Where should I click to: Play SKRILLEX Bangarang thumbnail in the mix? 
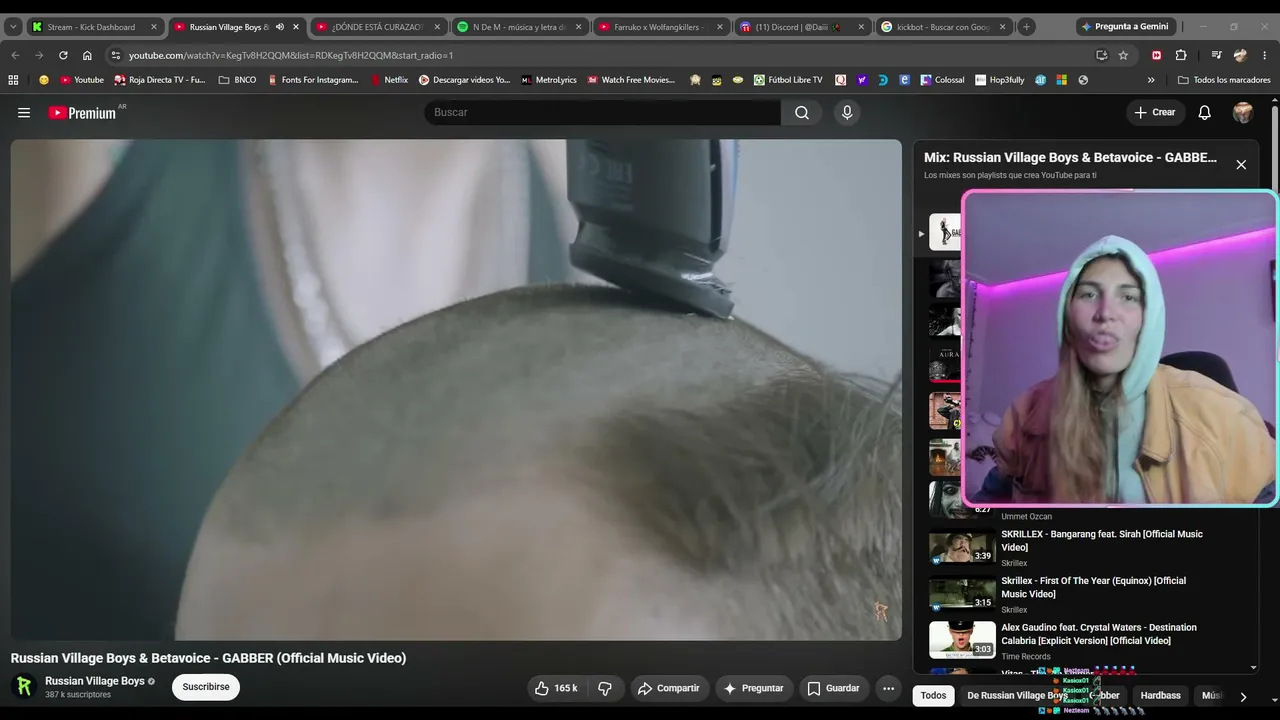click(x=962, y=547)
